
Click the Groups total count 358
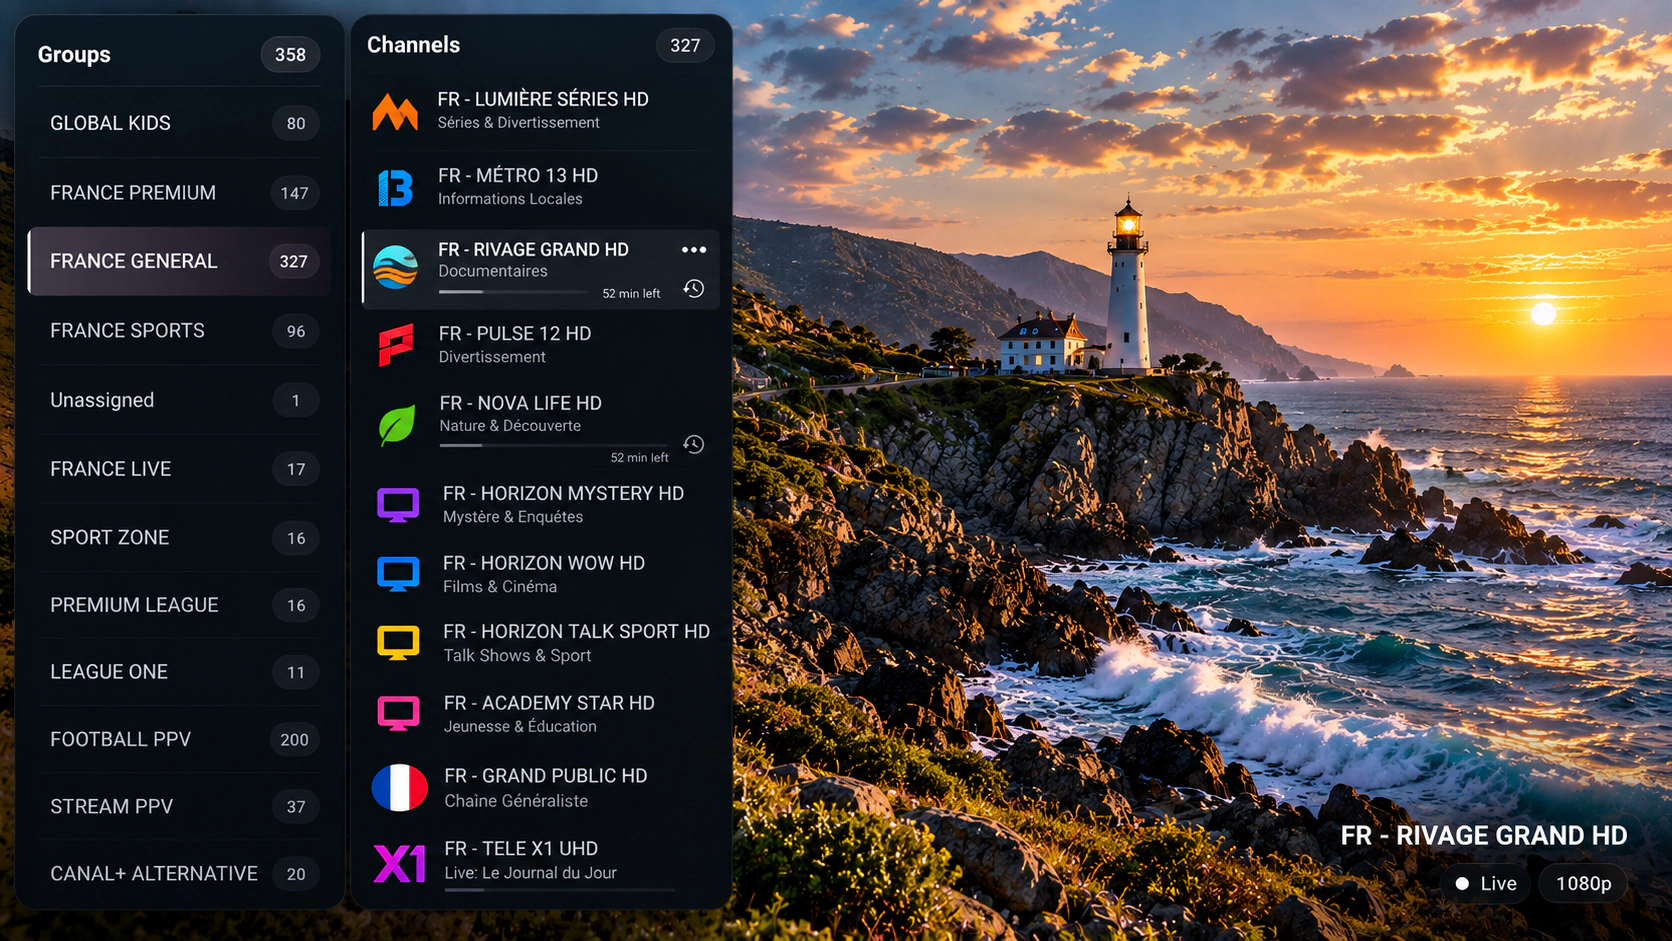[x=290, y=55]
